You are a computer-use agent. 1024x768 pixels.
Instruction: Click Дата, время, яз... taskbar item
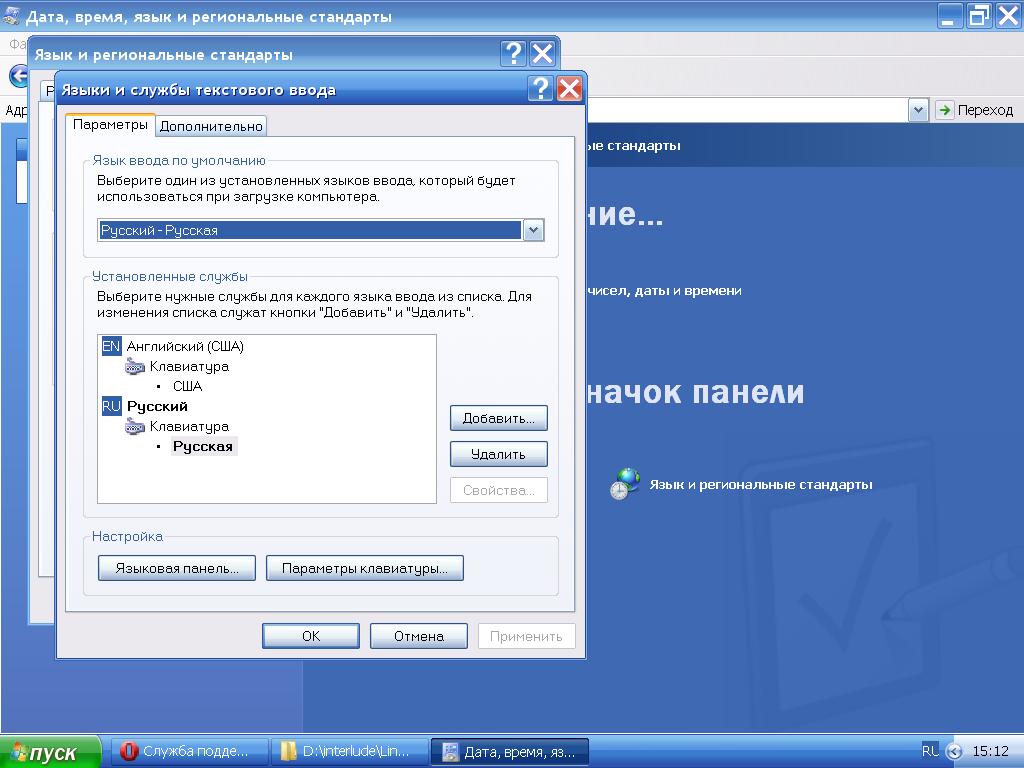click(x=510, y=752)
